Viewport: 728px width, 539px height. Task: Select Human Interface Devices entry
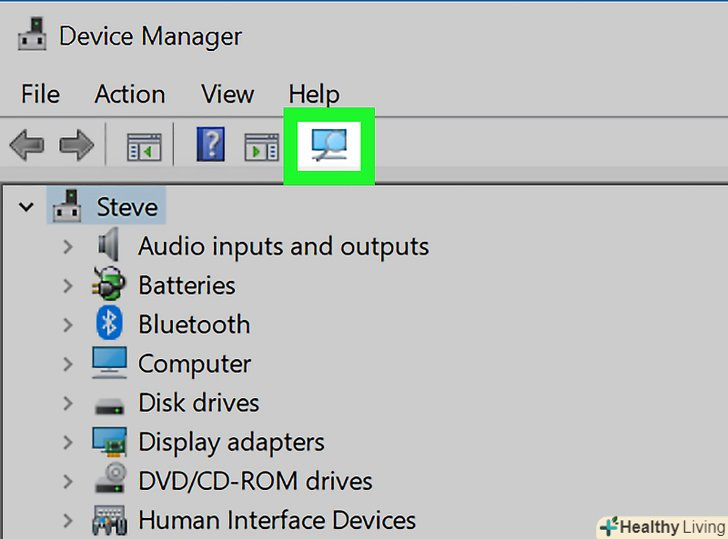(x=276, y=520)
